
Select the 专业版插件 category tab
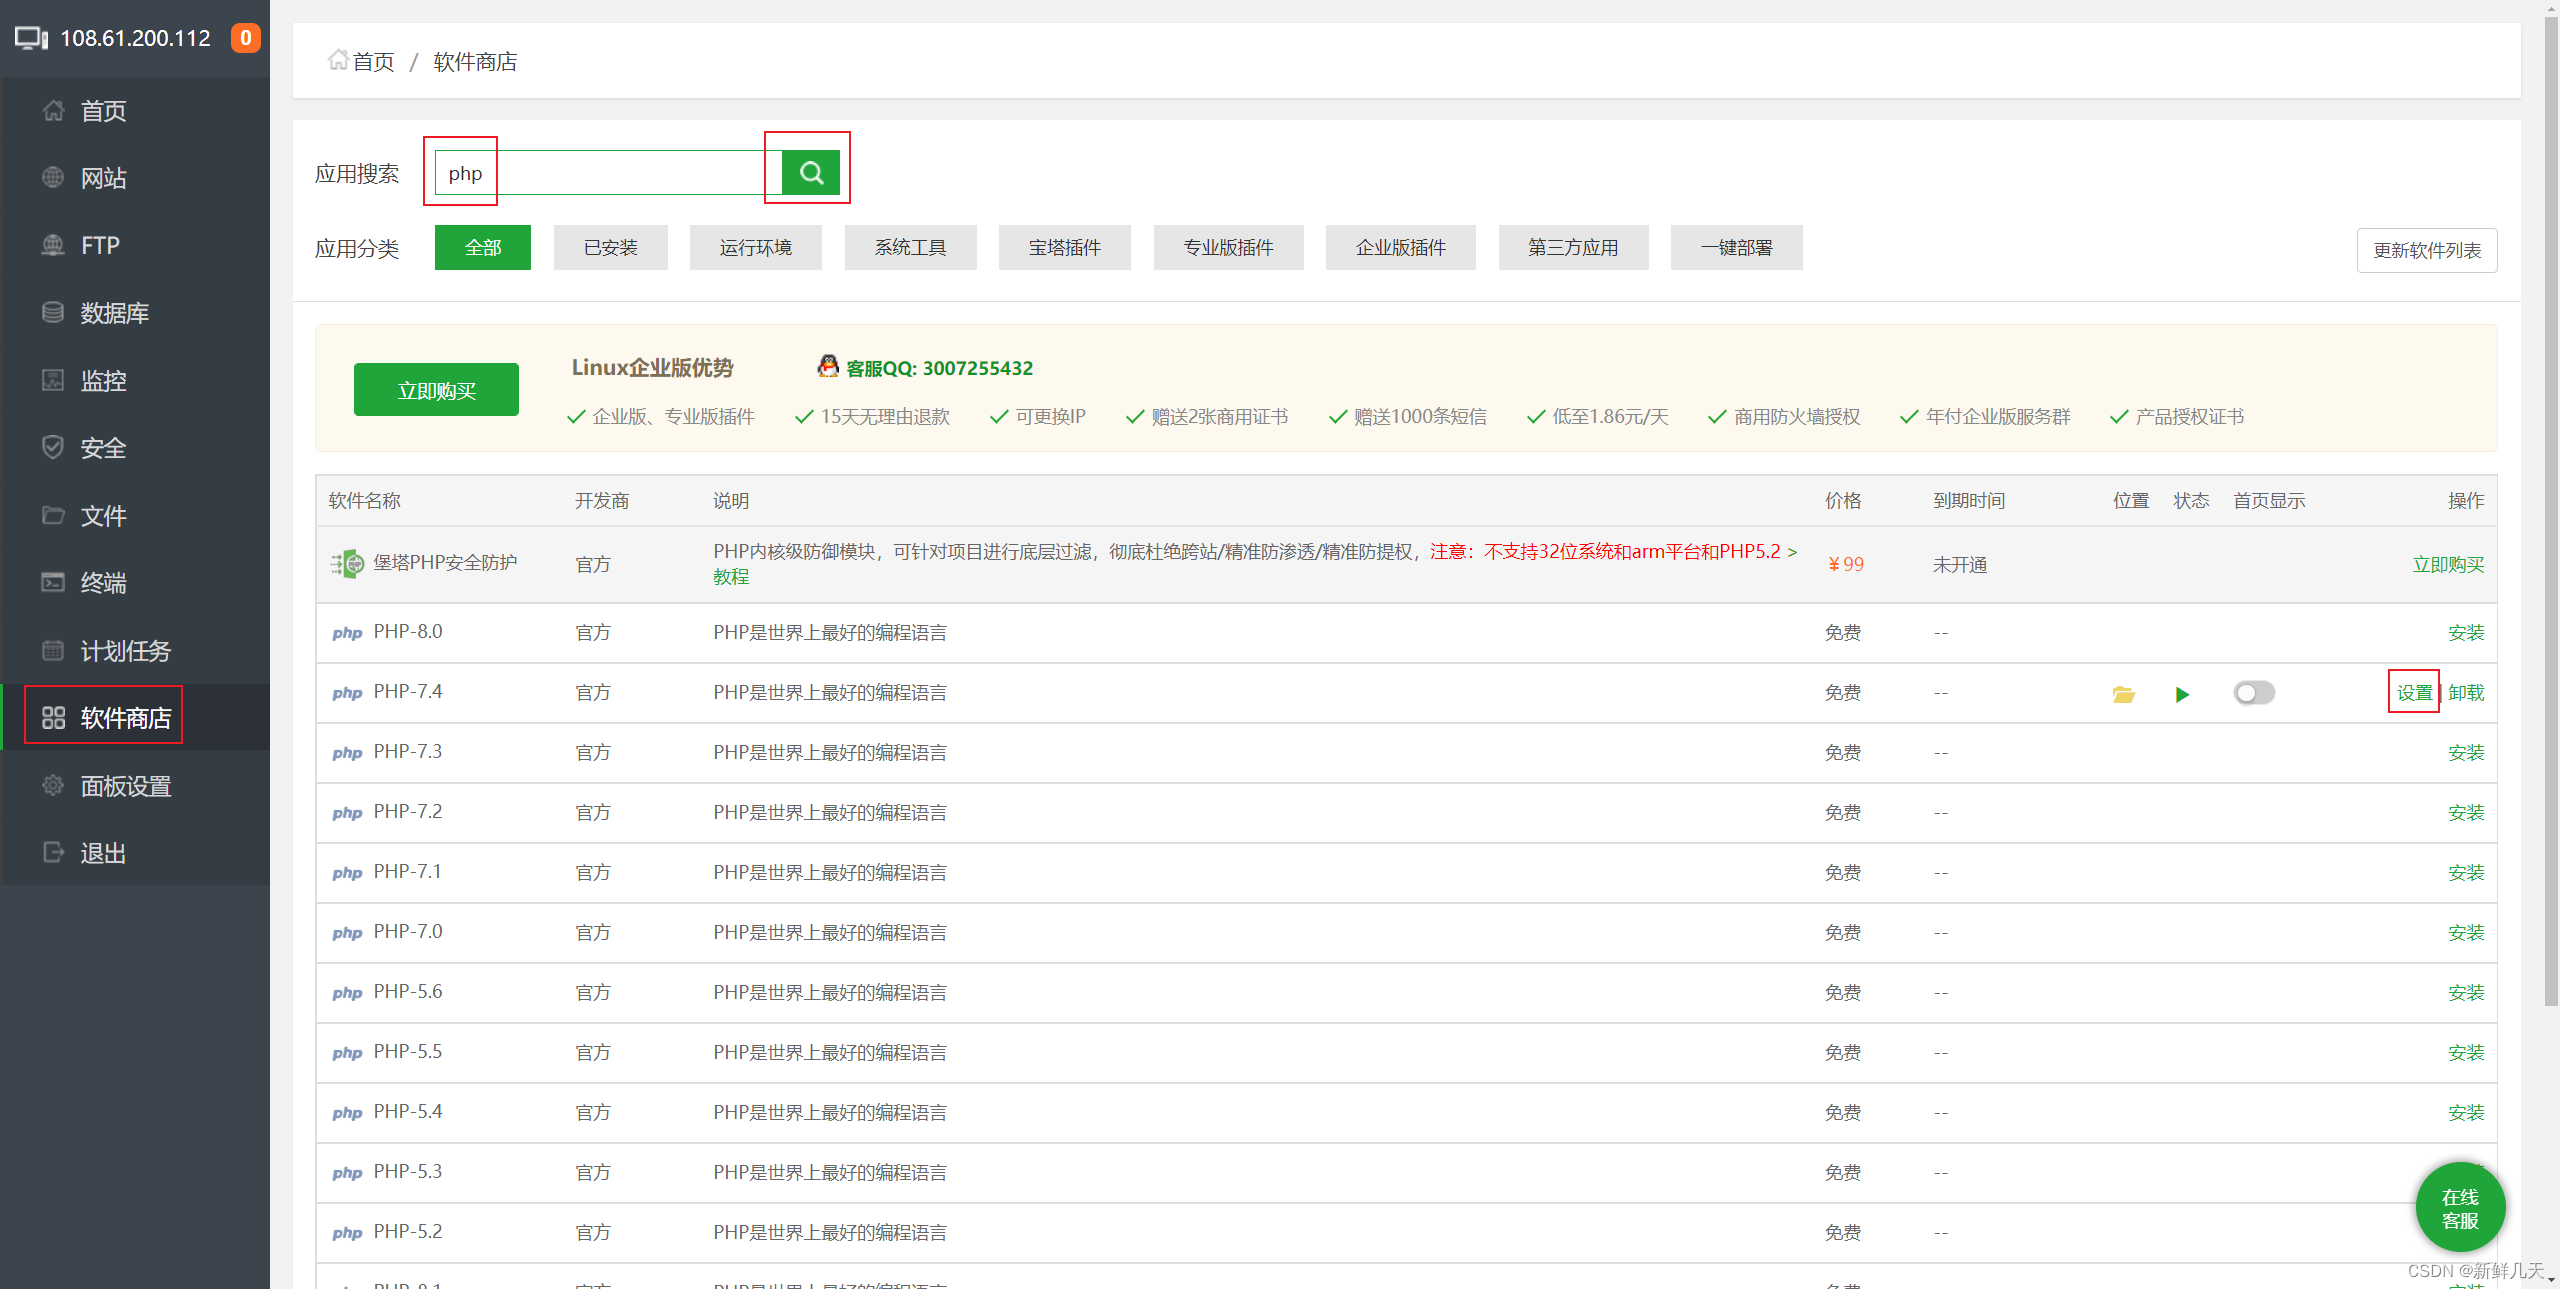coord(1229,247)
